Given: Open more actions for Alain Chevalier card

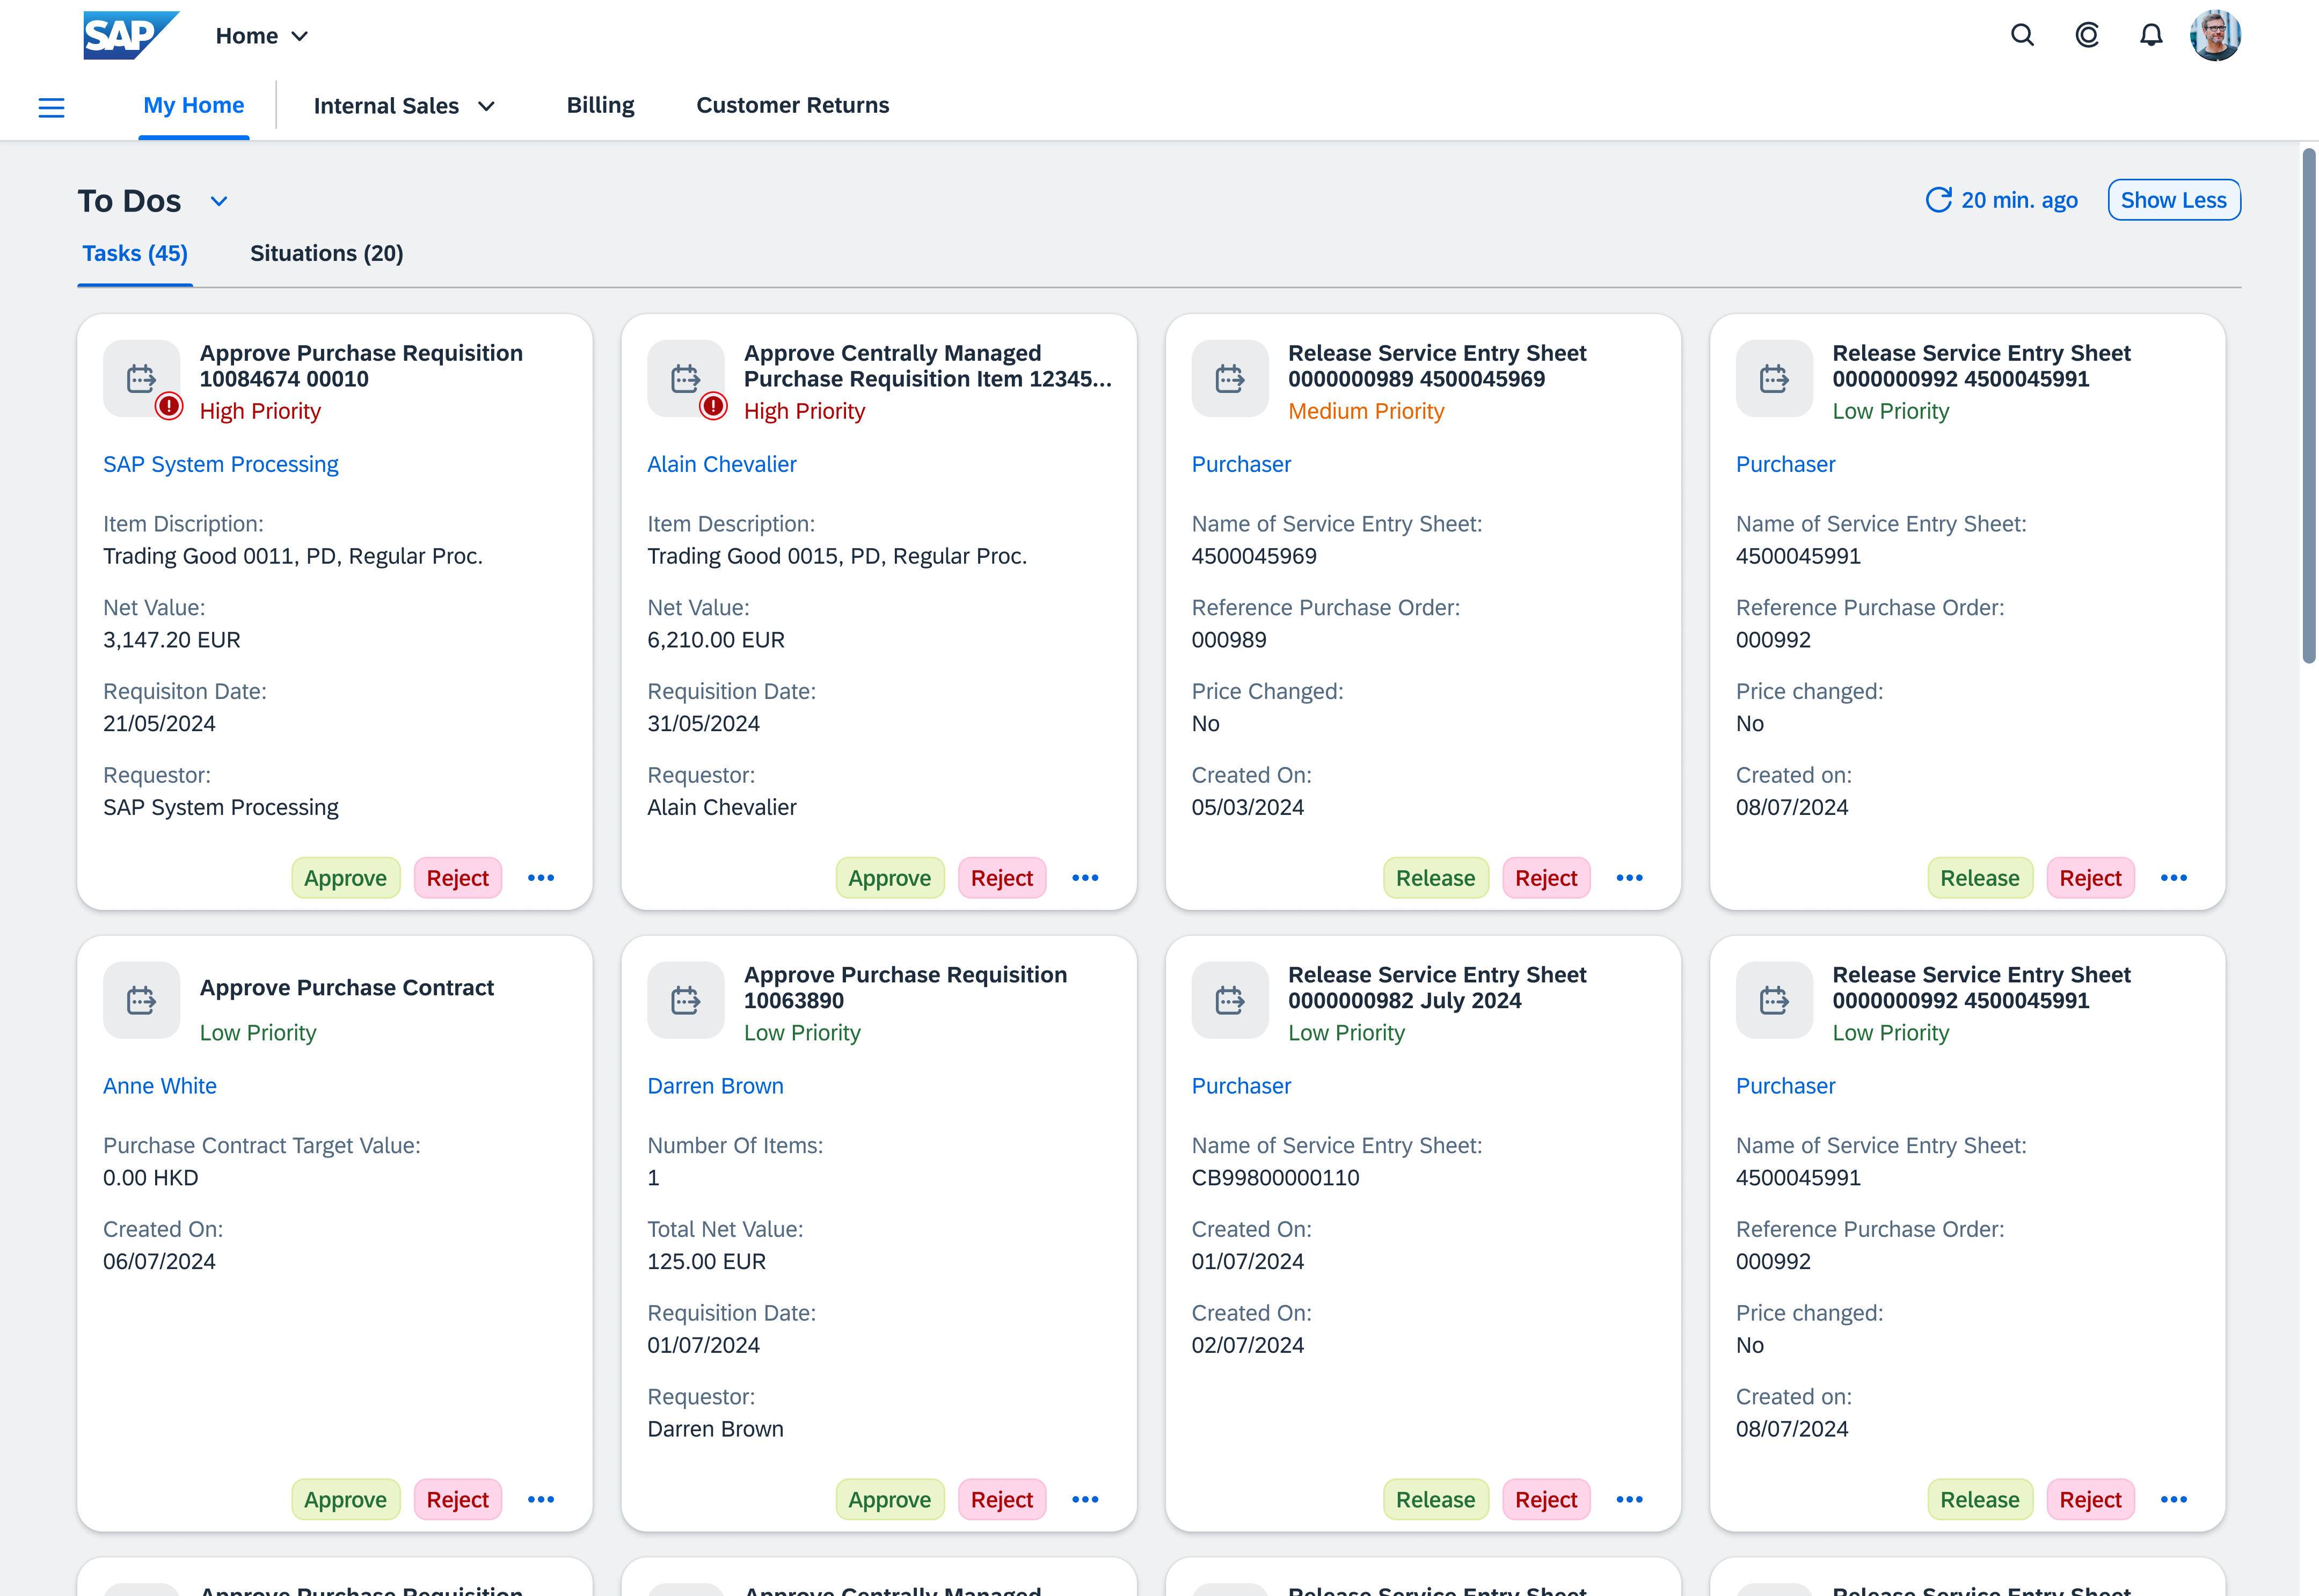Looking at the screenshot, I should pos(1085,878).
